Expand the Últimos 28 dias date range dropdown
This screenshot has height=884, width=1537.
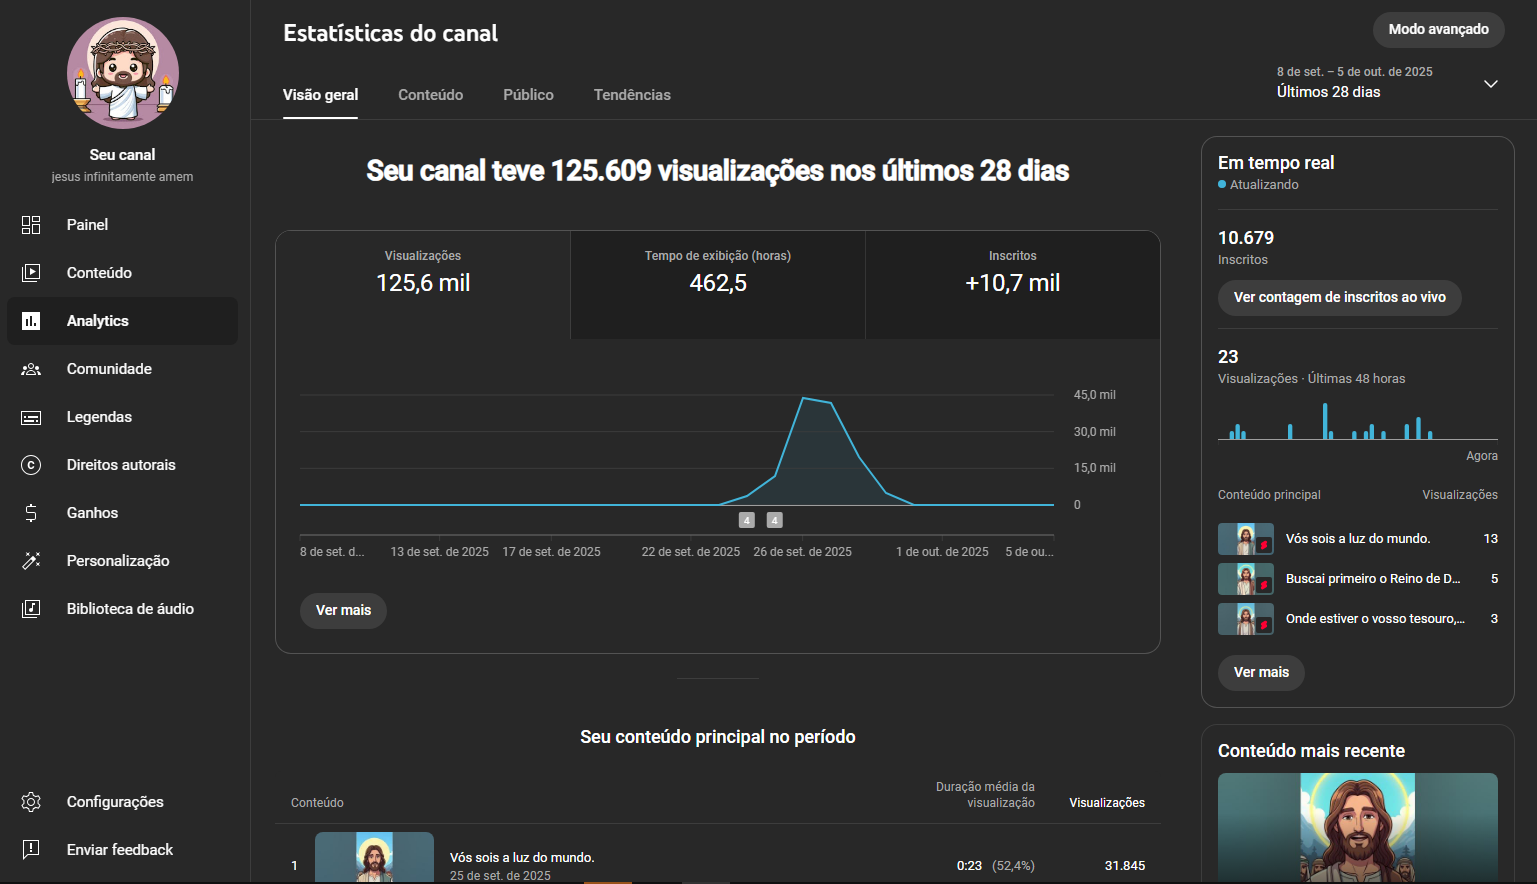(1490, 84)
